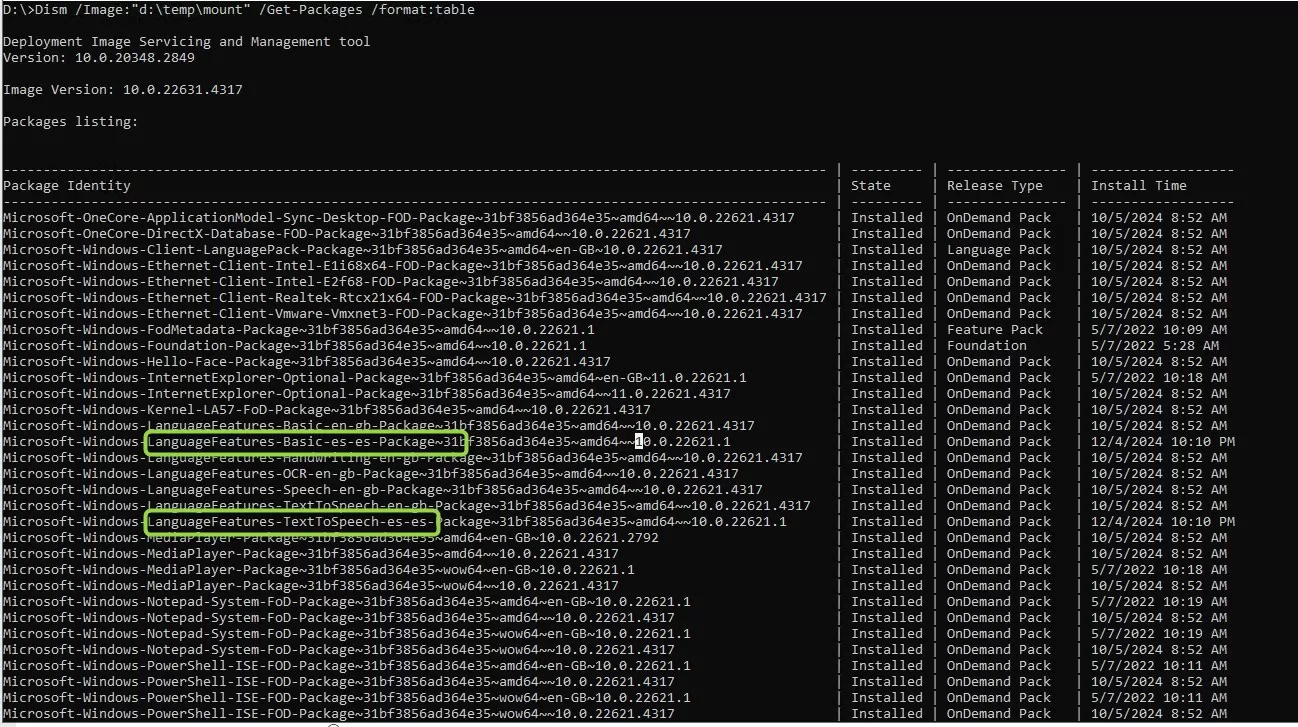
Task: Select the State column header
Action: pyautogui.click(x=870, y=186)
